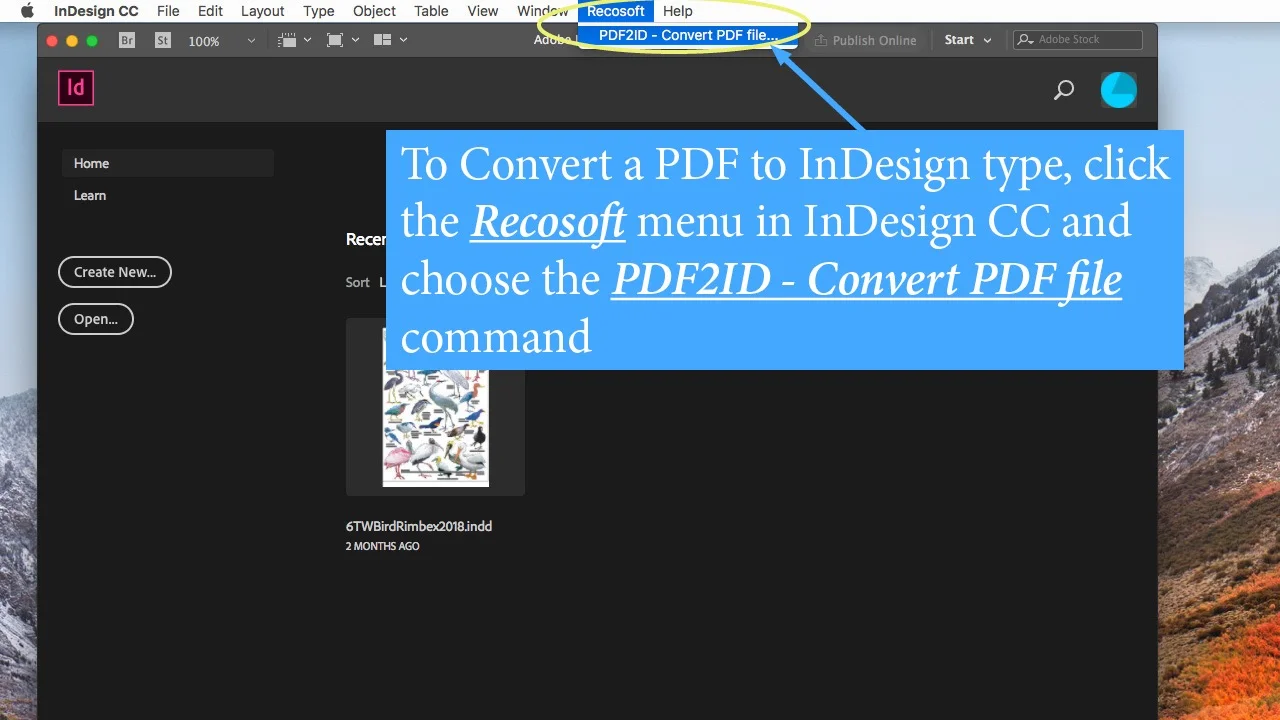The height and width of the screenshot is (720, 1280).
Task: Click the Publish Online button
Action: (865, 40)
